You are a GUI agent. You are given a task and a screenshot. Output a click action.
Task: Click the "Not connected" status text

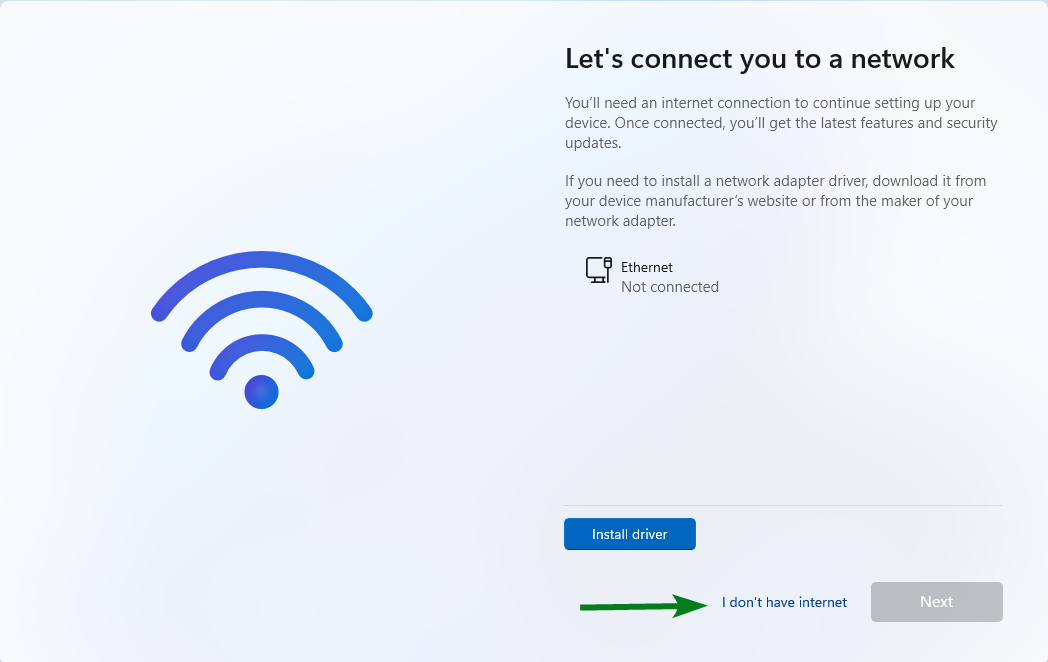(670, 287)
